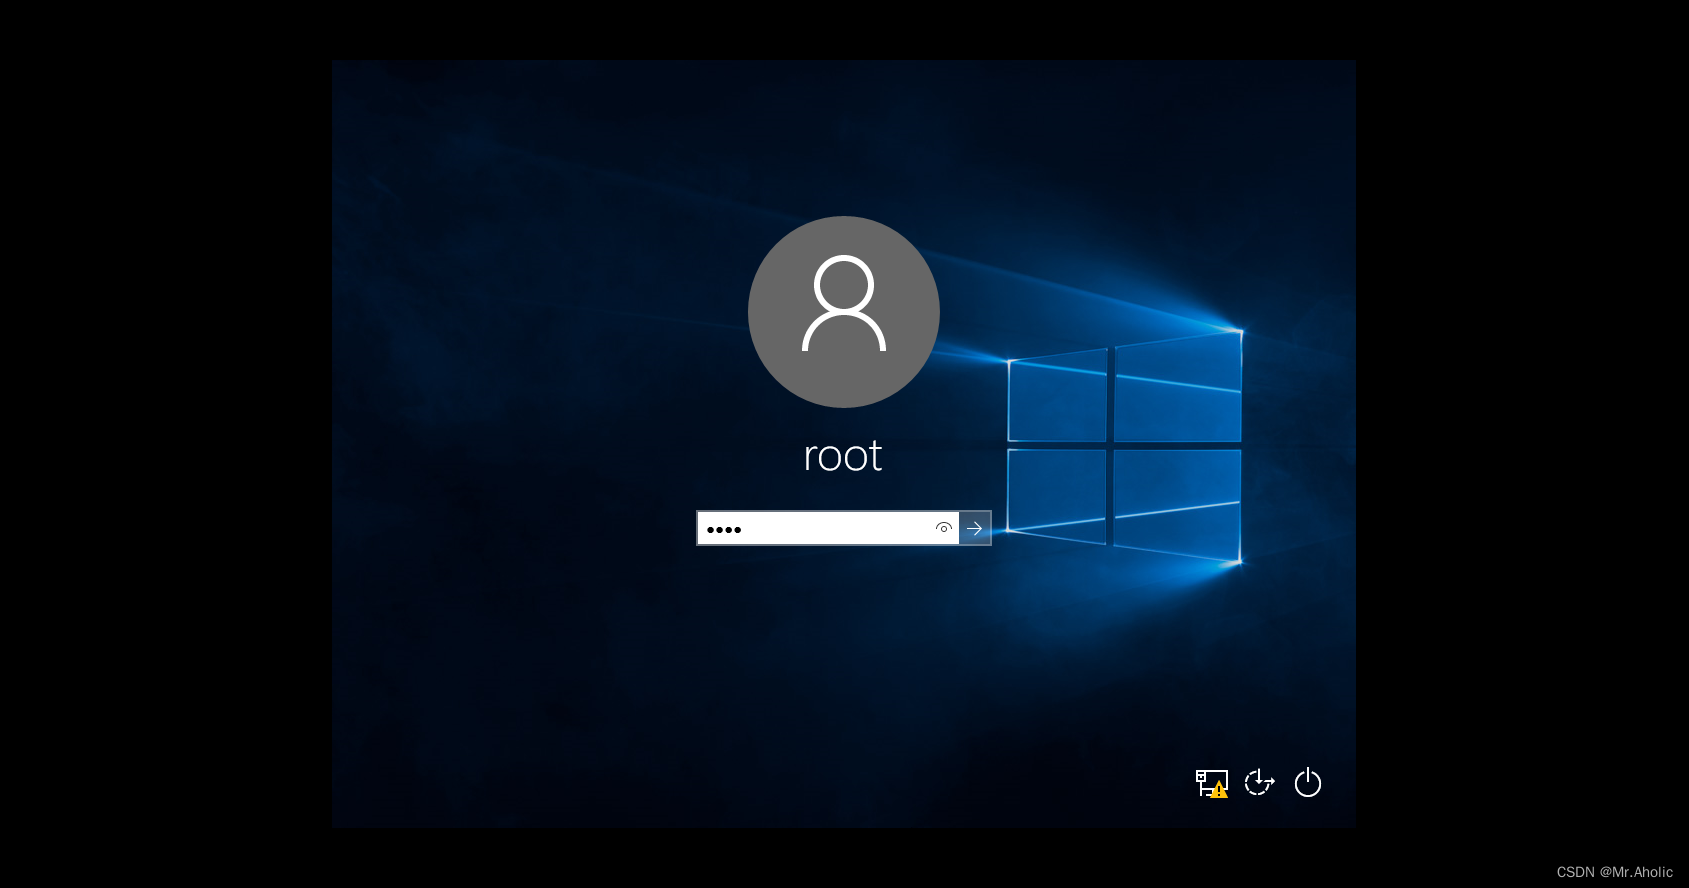Submit password with the arrow button
The image size is (1689, 888).
click(x=975, y=528)
